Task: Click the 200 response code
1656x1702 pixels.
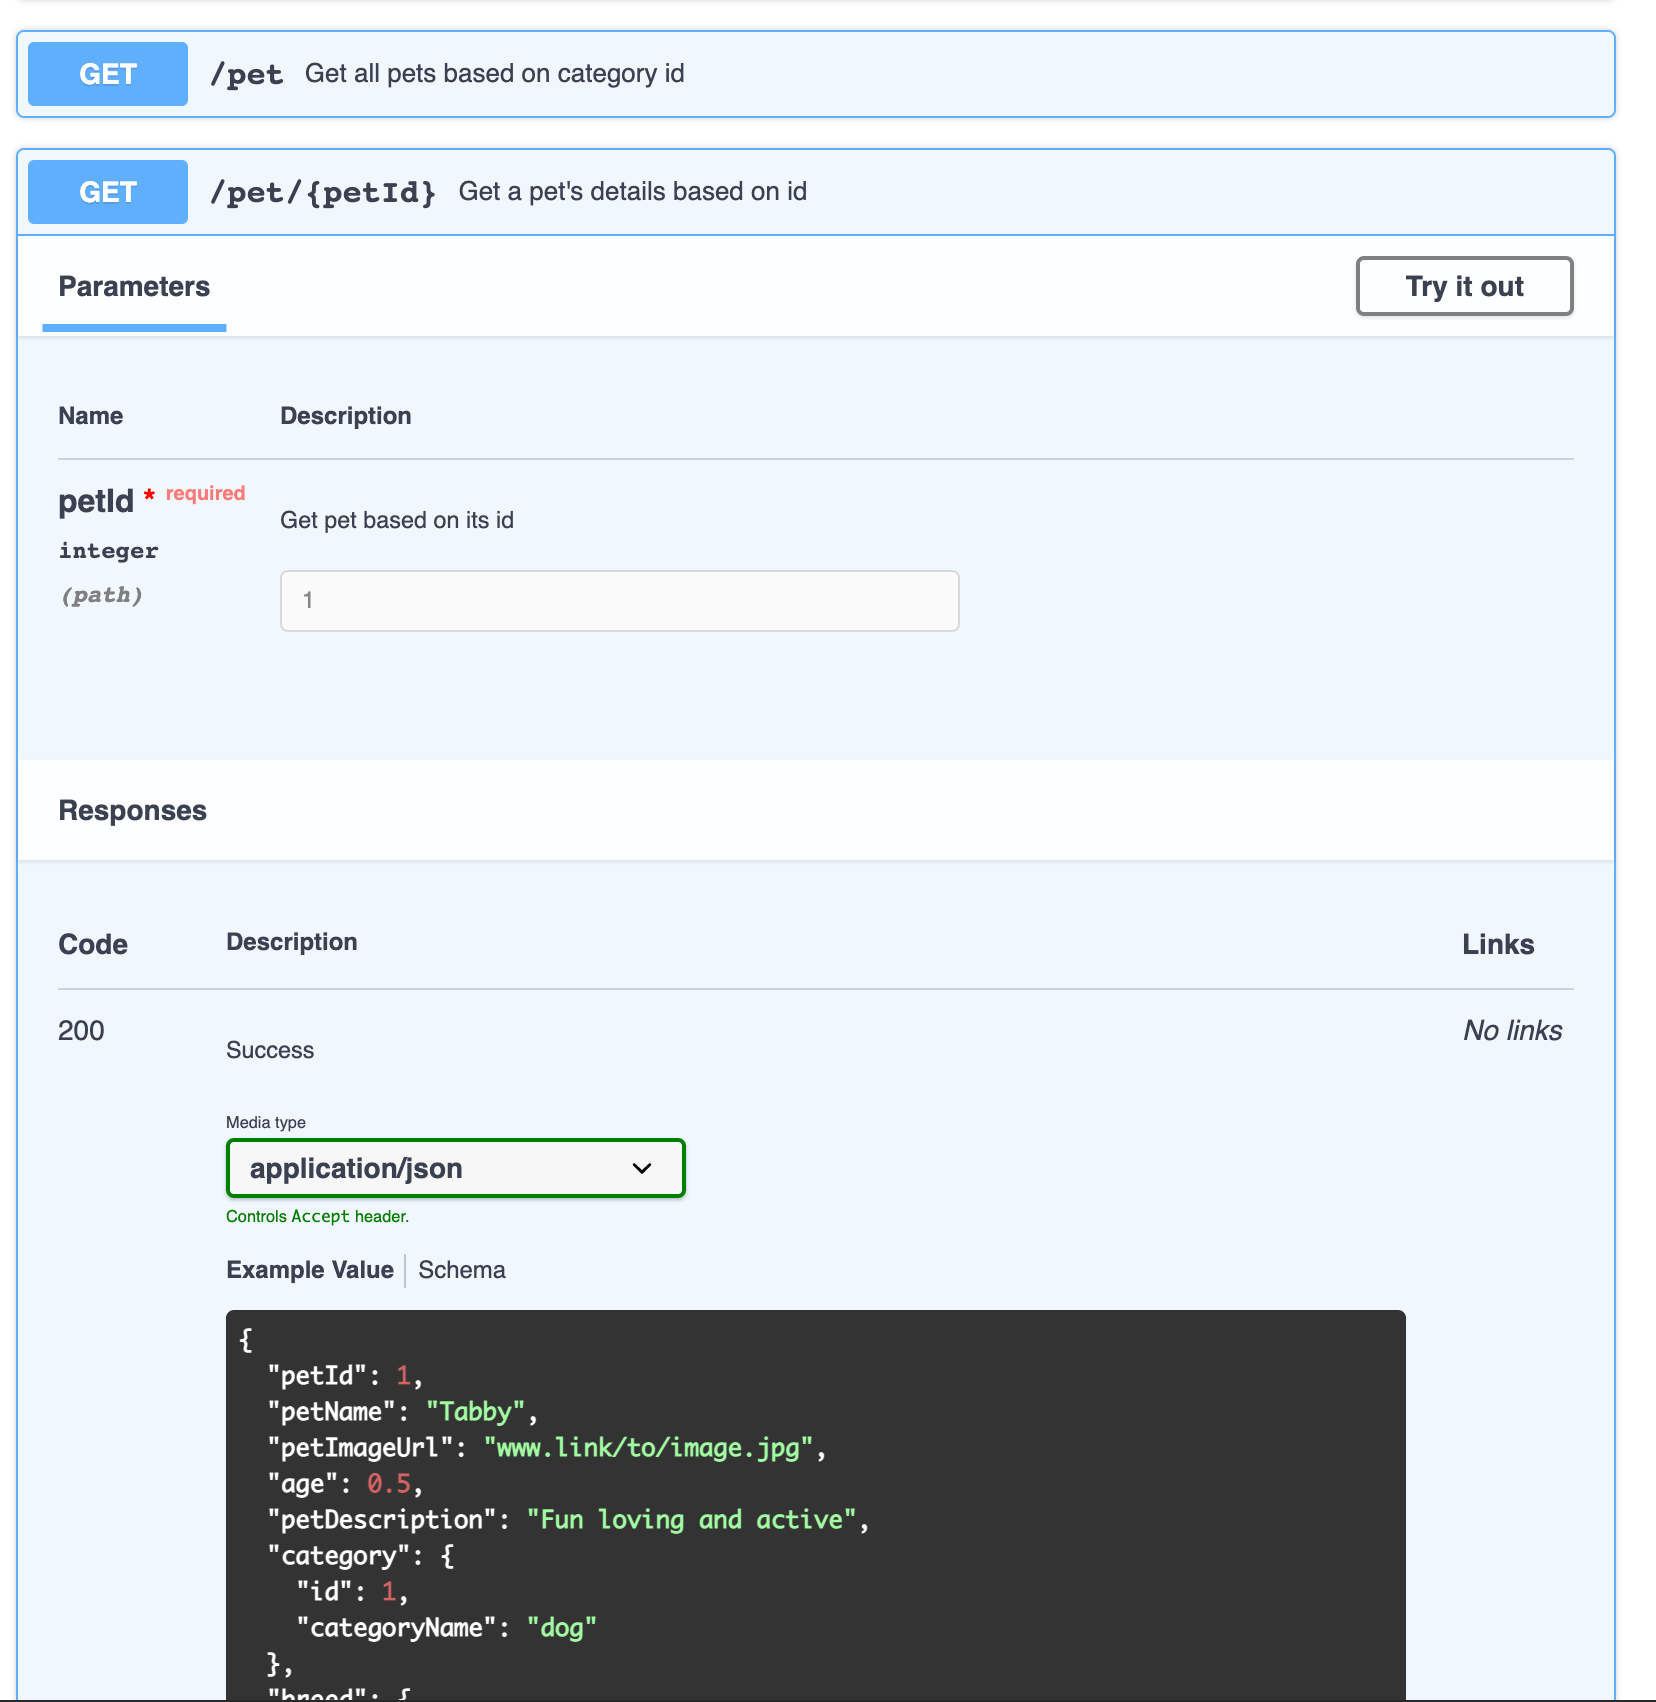Action: 81,1031
